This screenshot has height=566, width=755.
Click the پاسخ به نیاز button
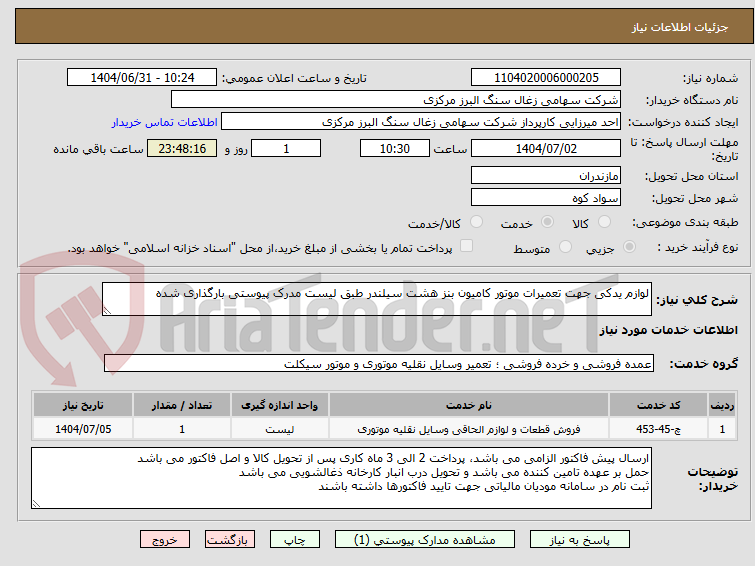580,540
